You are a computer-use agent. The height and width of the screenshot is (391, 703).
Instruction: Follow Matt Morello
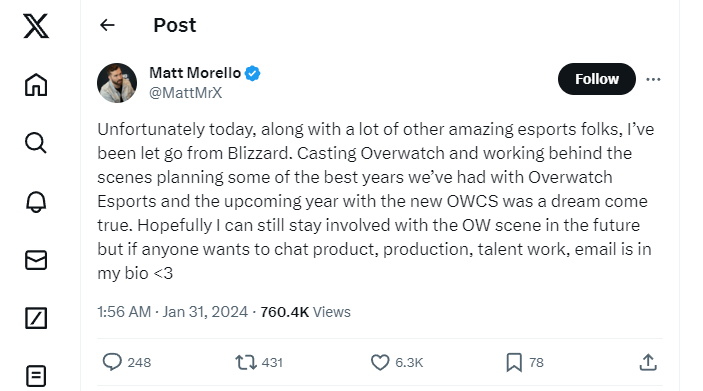click(x=597, y=79)
